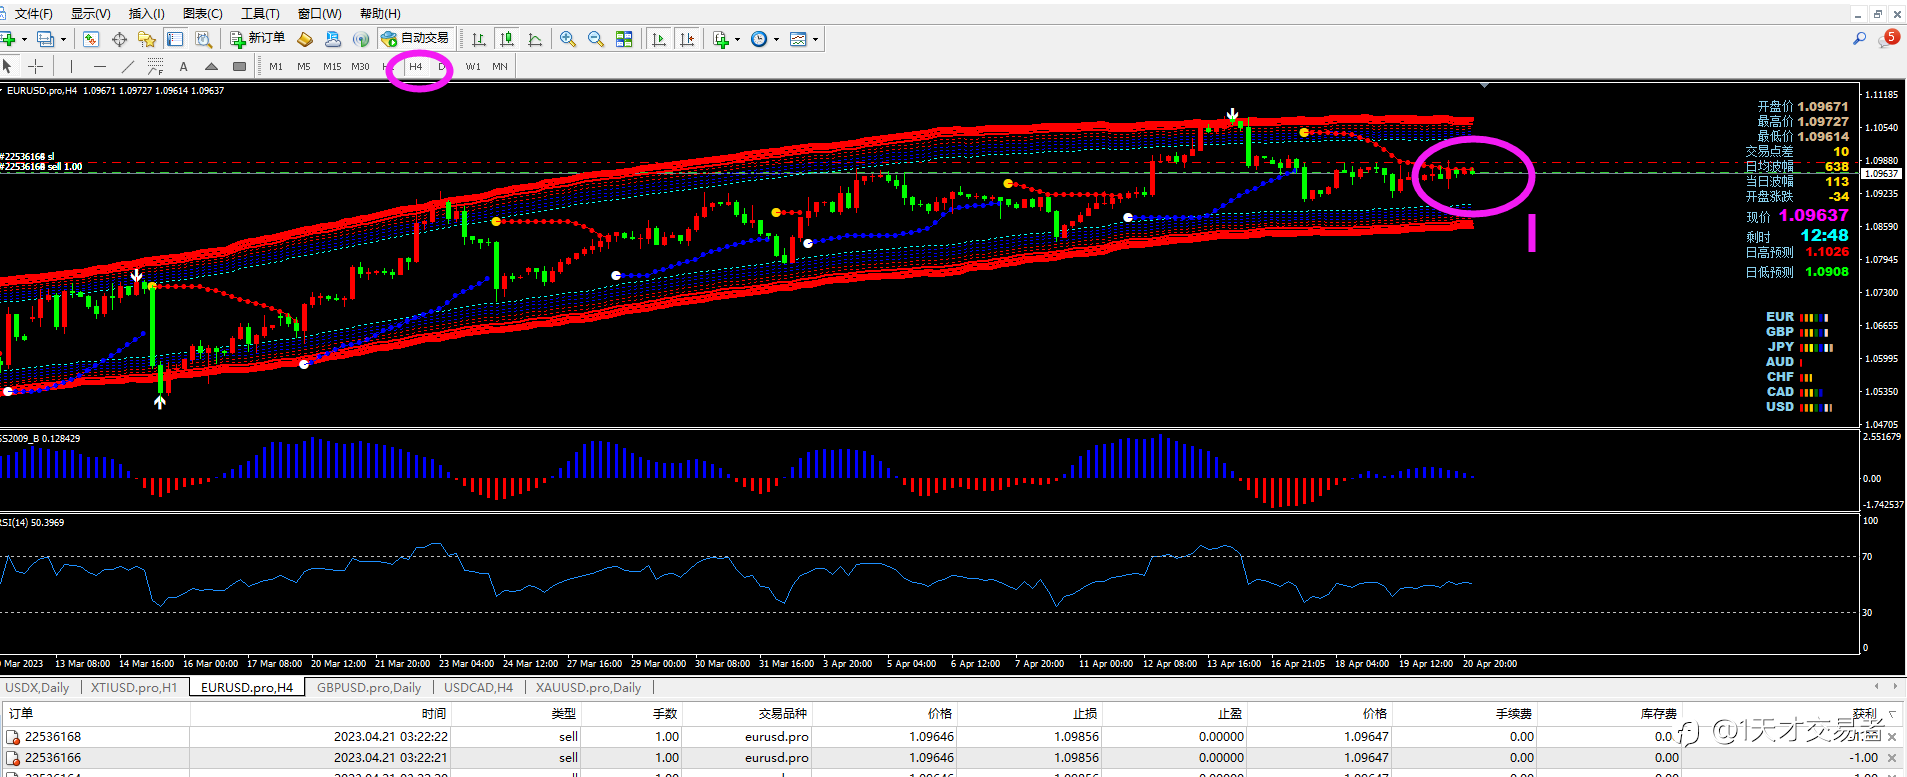The image size is (1907, 777).
Task: Switch to the USDX,Daily chart tab
Action: click(38, 687)
